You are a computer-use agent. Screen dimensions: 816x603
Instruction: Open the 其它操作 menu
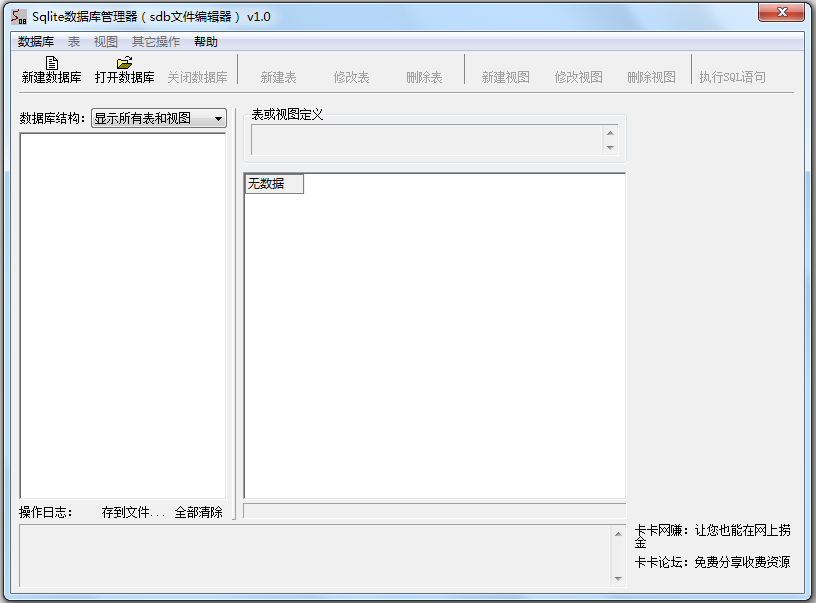coord(156,42)
